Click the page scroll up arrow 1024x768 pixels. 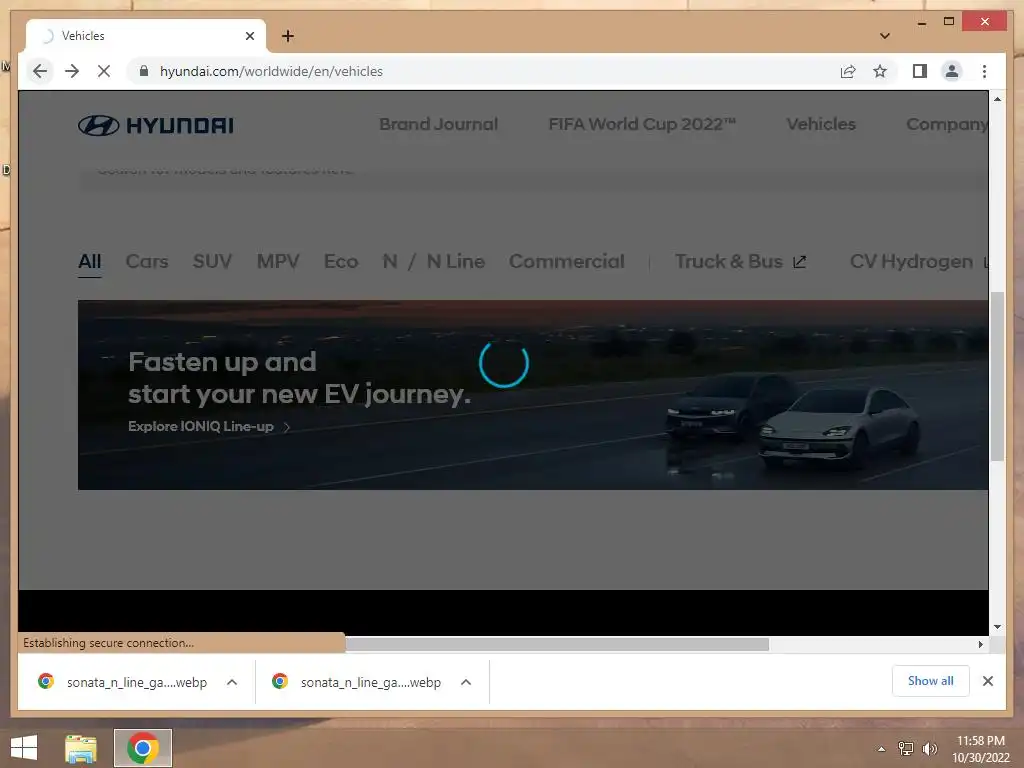[997, 99]
